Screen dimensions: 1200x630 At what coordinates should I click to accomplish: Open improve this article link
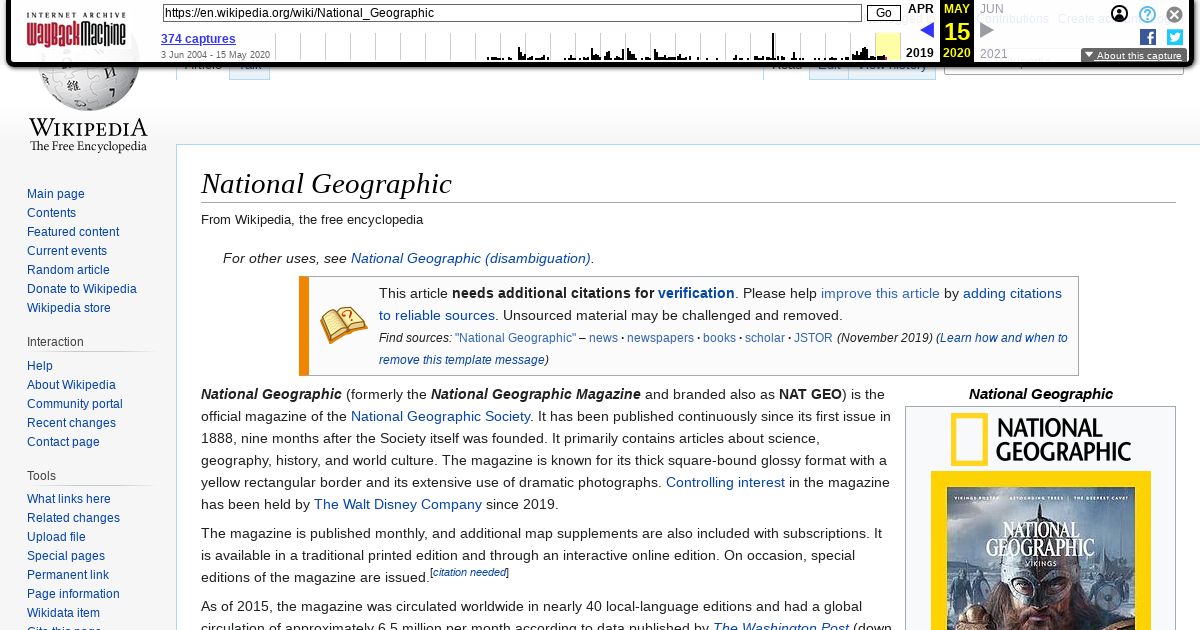(x=880, y=293)
